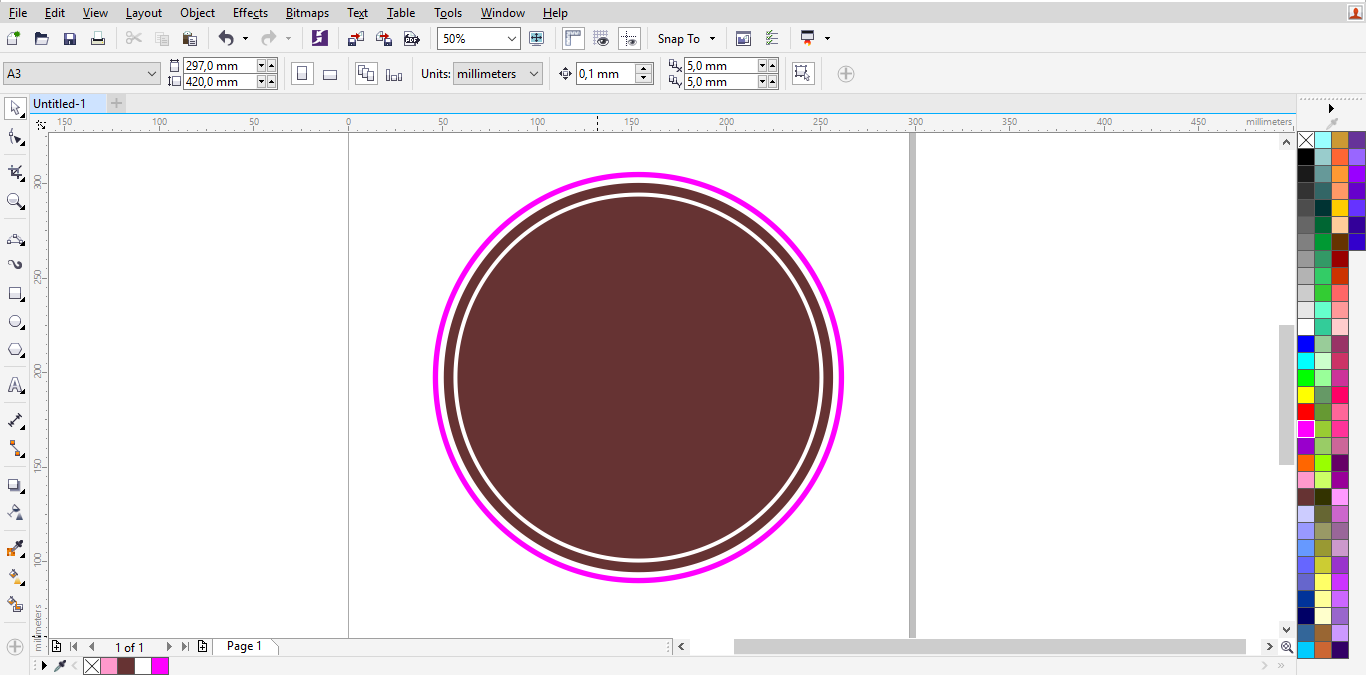Select the Zoom tool
Screen dimensions: 1366x675
click(15, 201)
